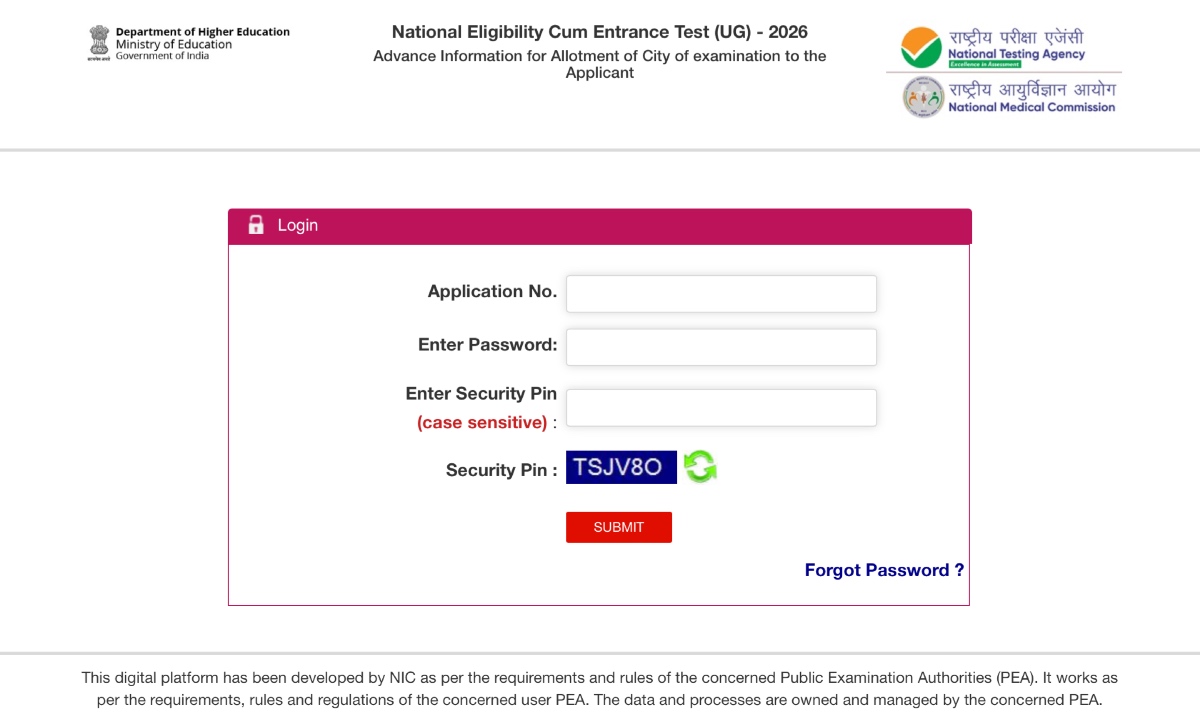The width and height of the screenshot is (1200, 720).
Task: Click the Advance Information for Allotment subtitle
Action: coord(599,64)
